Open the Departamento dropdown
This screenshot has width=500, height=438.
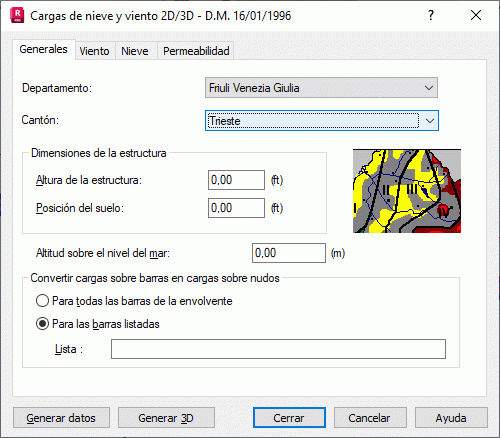pos(321,88)
